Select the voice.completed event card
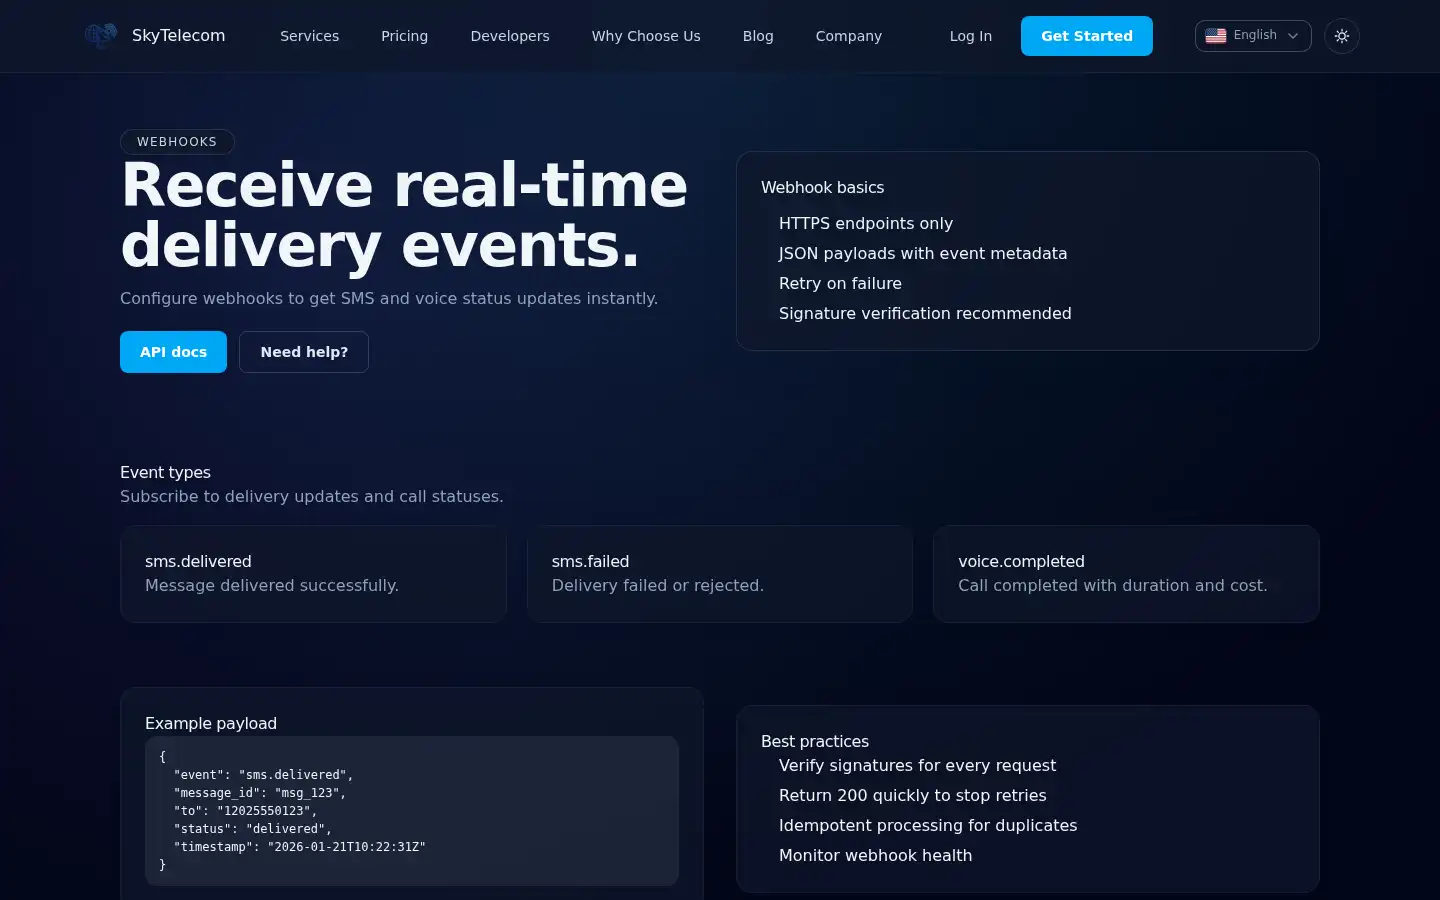 1126,574
